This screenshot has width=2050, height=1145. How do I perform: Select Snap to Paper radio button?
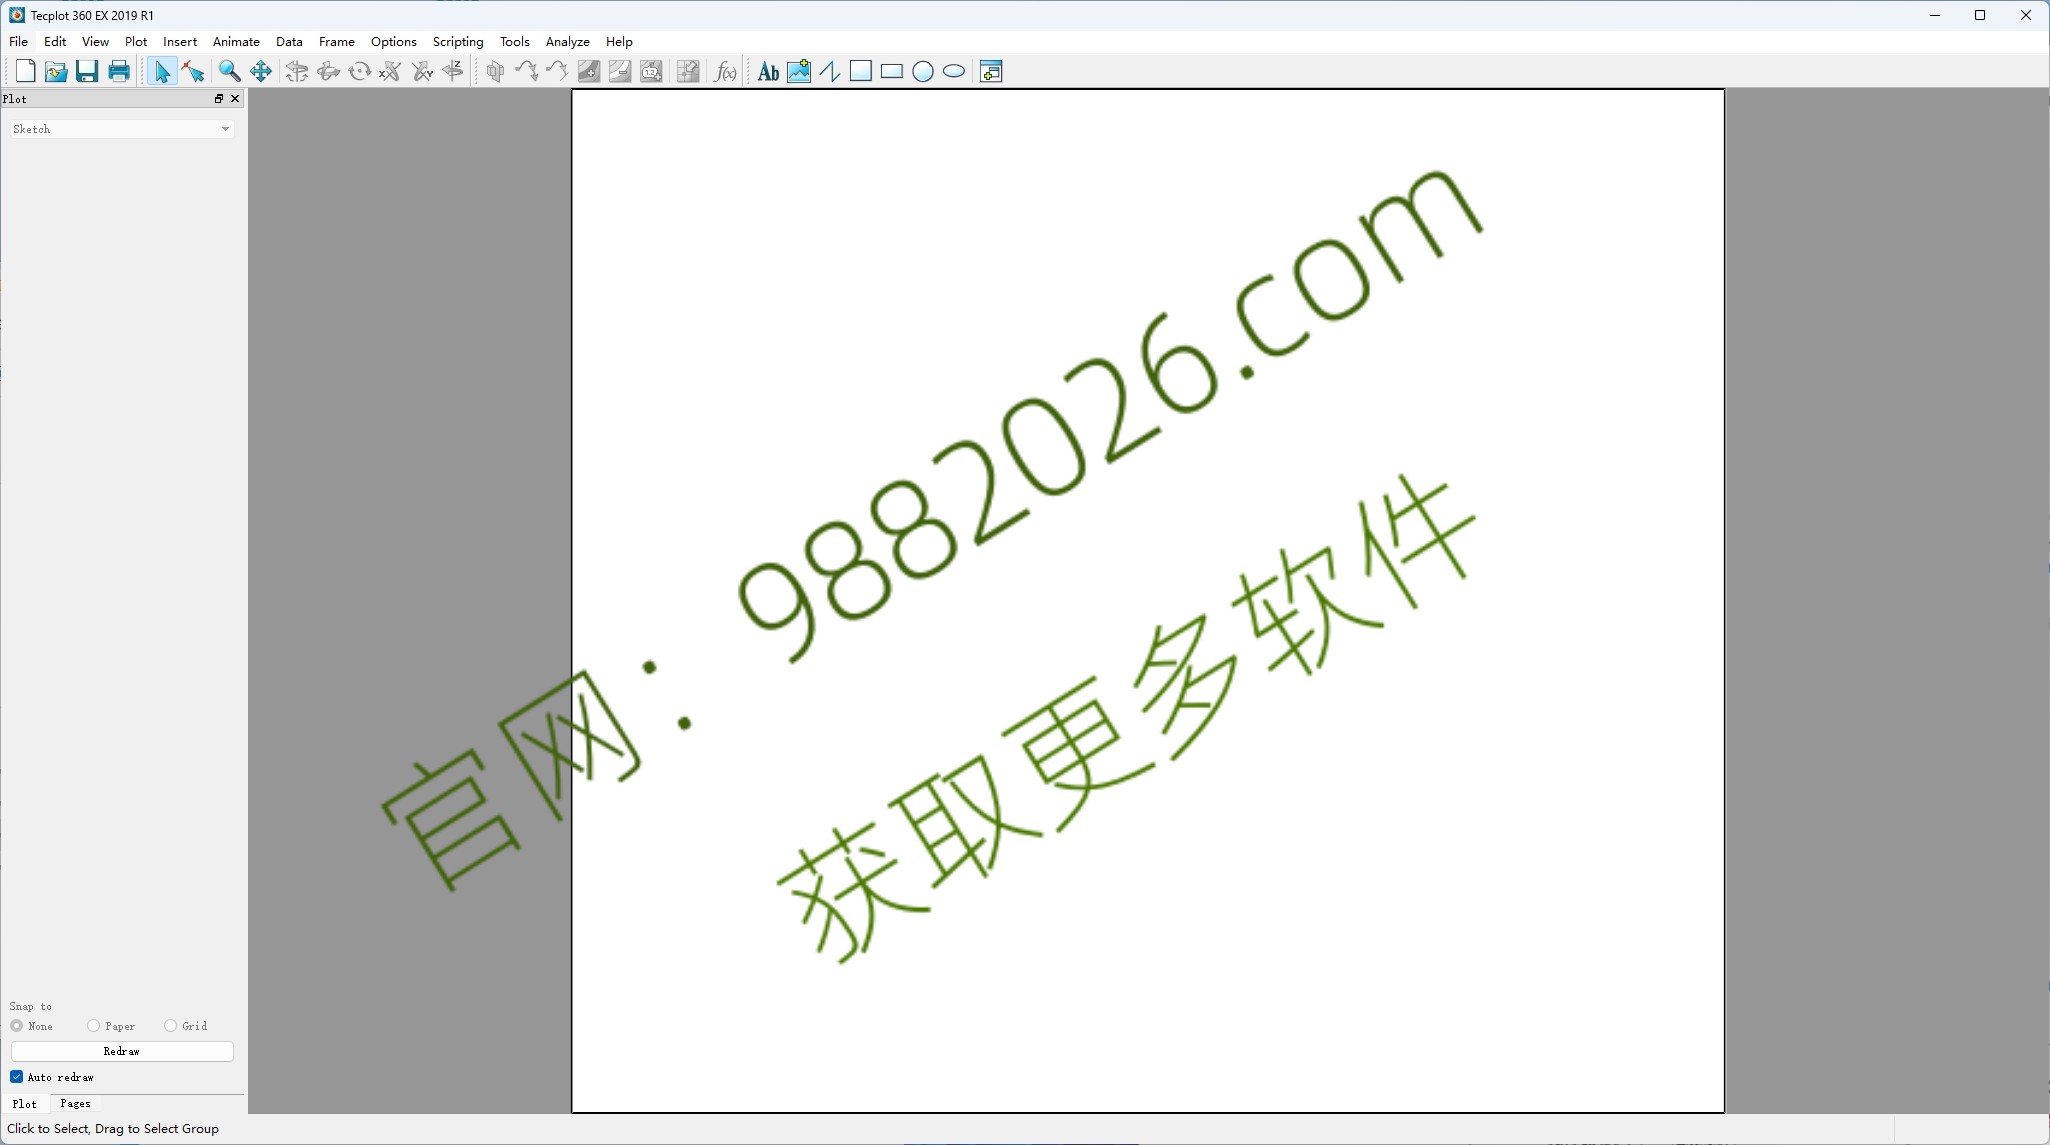[x=94, y=1026]
